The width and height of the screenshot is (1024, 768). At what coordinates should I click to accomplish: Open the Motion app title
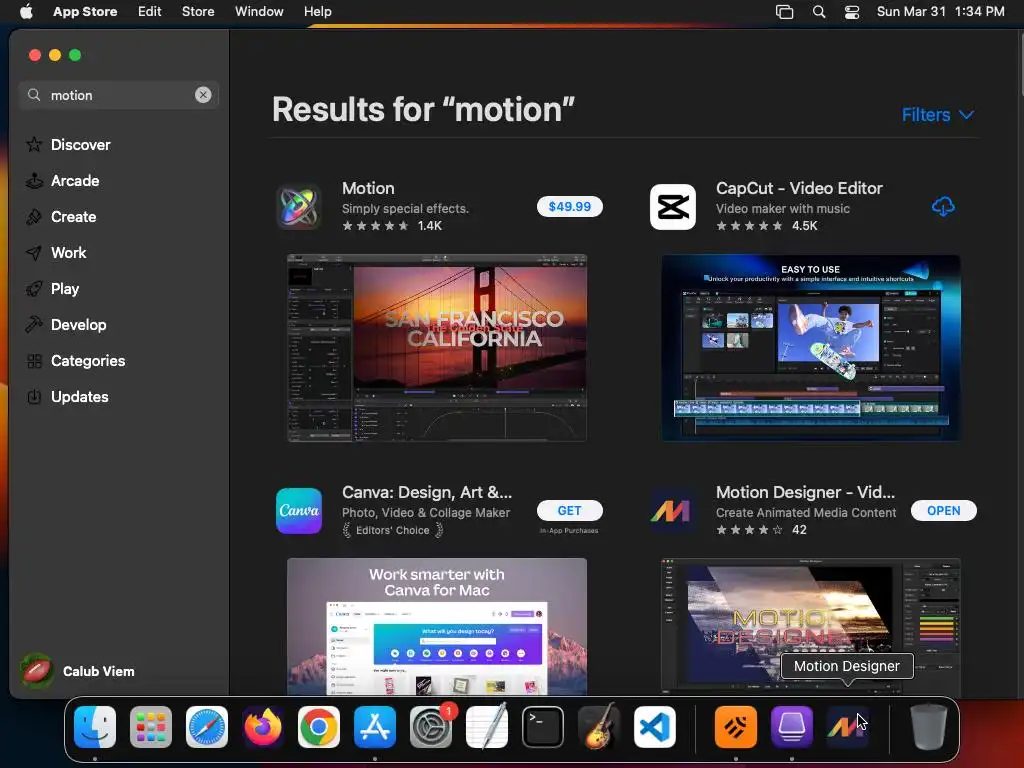coord(368,188)
